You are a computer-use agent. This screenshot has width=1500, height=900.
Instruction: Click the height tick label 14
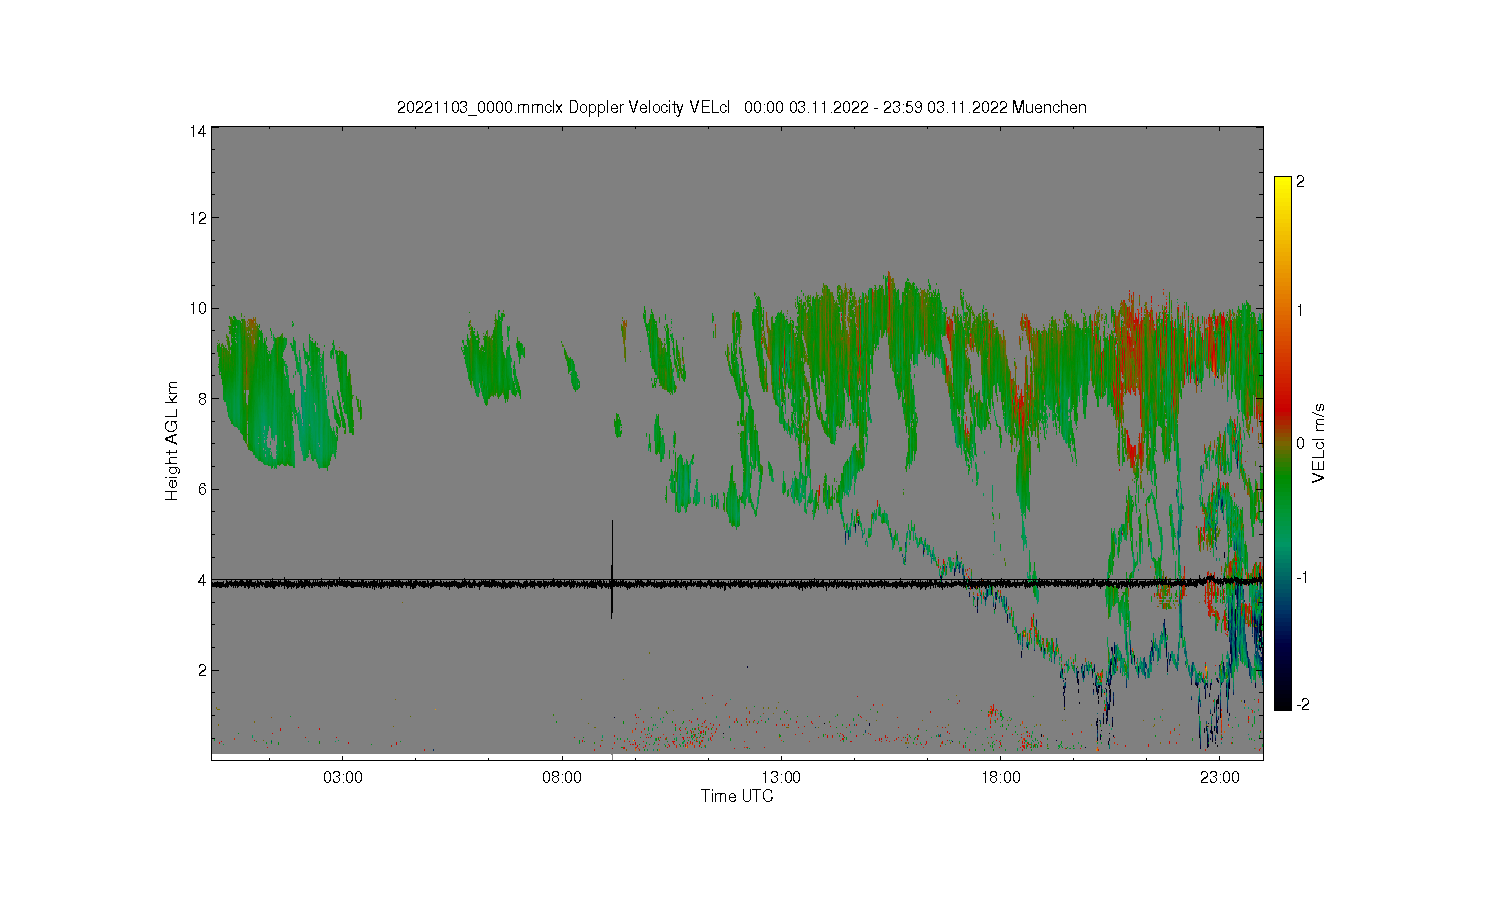tap(199, 131)
